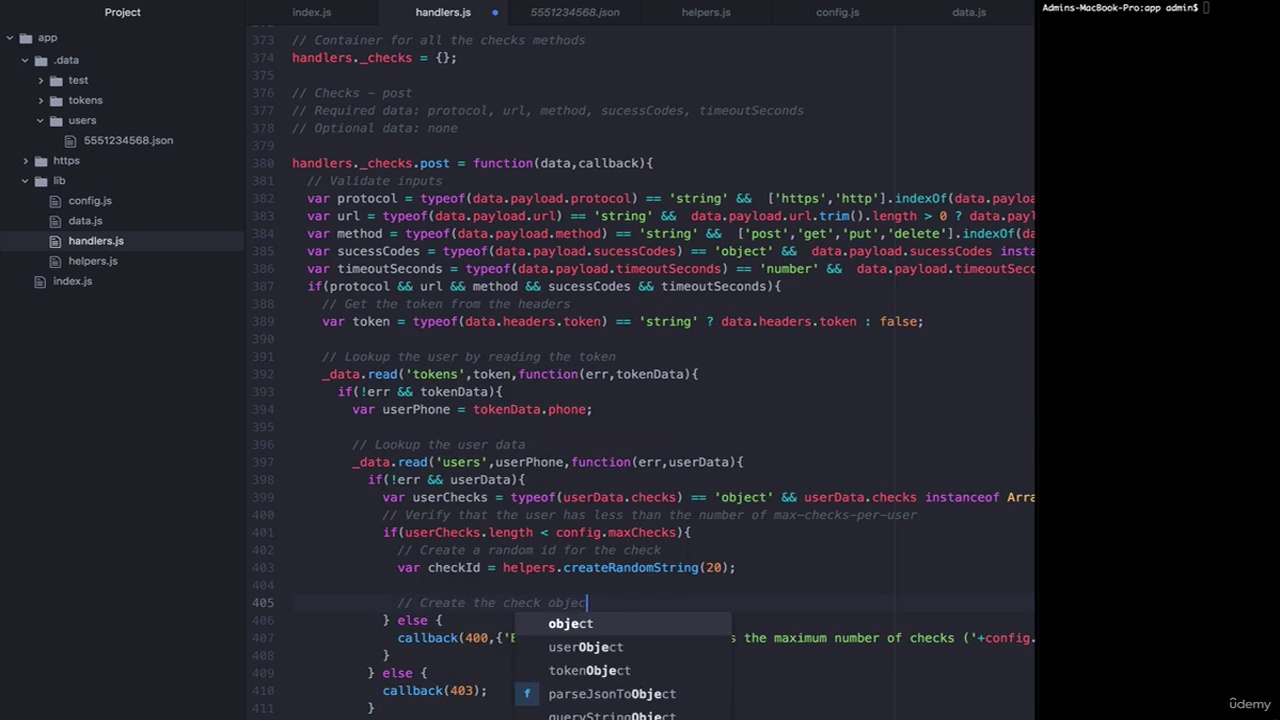Switch to the index.js tab
The width and height of the screenshot is (1280, 720).
tap(311, 12)
